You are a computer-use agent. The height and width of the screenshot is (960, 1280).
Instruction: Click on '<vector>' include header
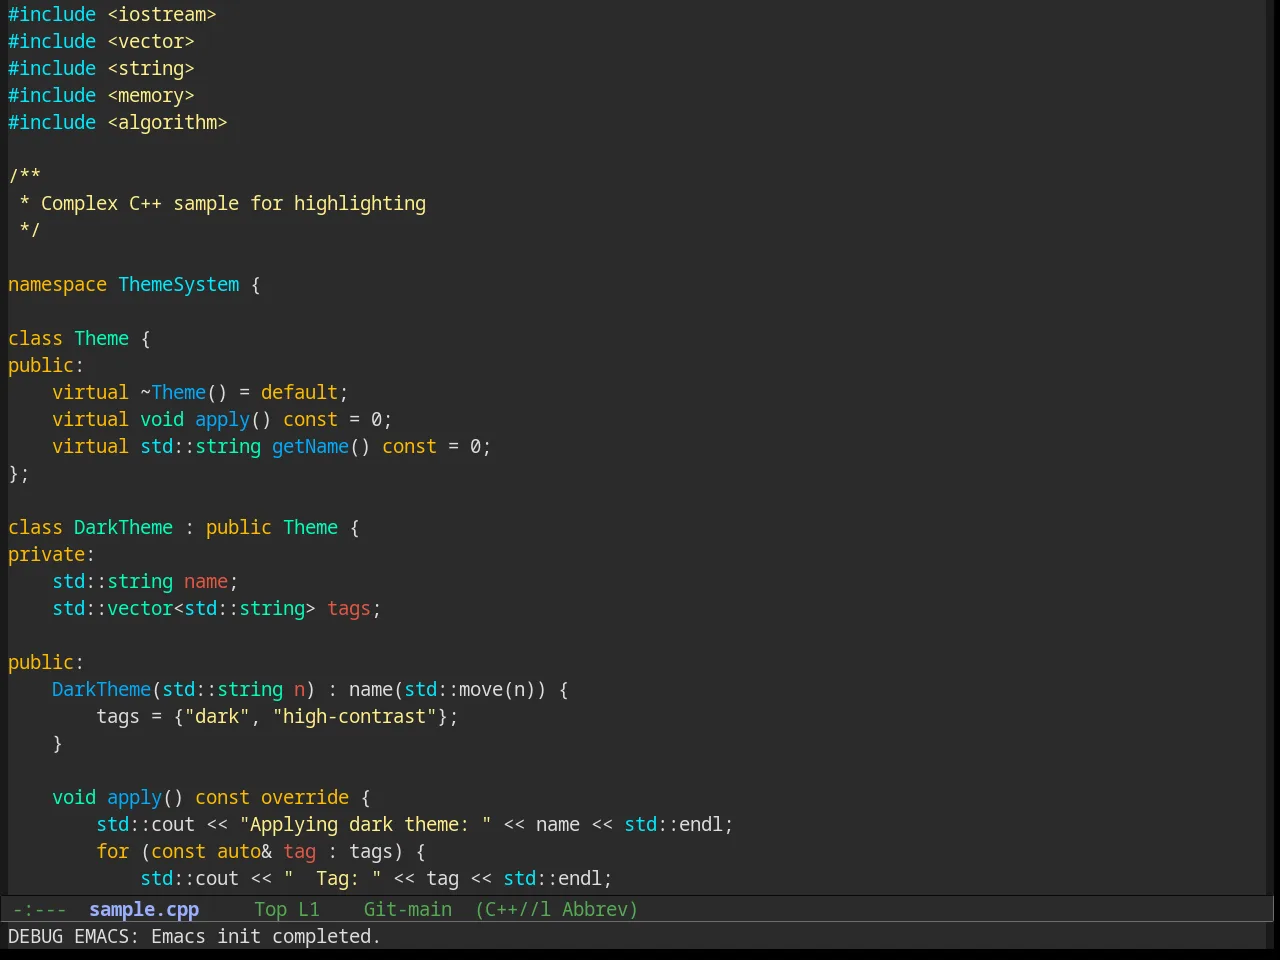tap(151, 41)
